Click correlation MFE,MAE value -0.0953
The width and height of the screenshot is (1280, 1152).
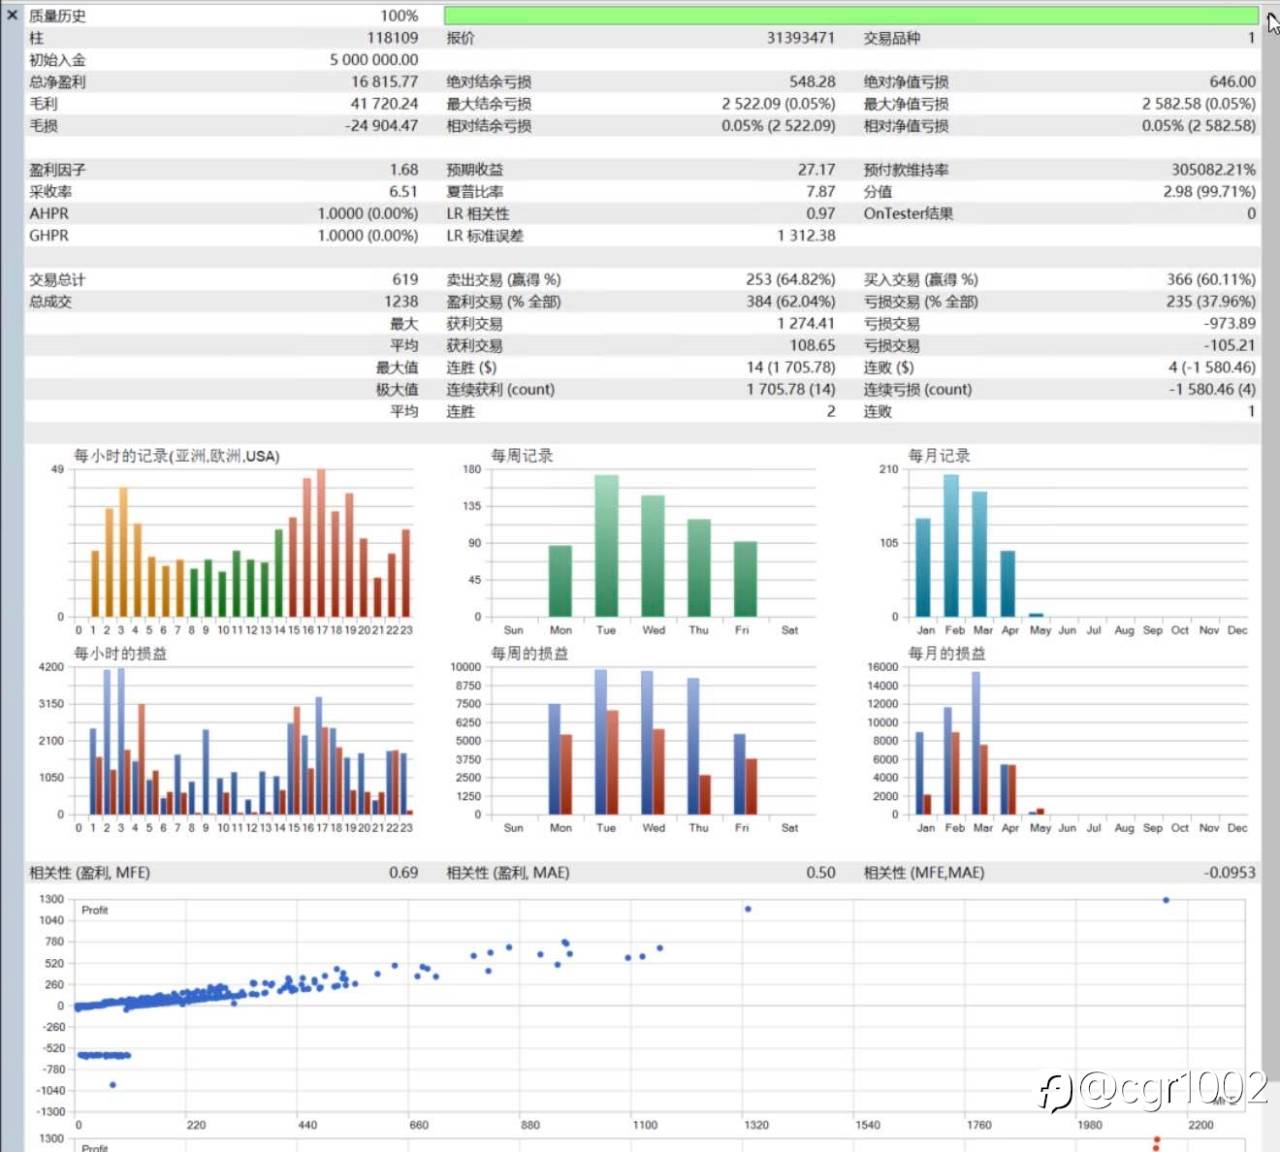click(1230, 873)
